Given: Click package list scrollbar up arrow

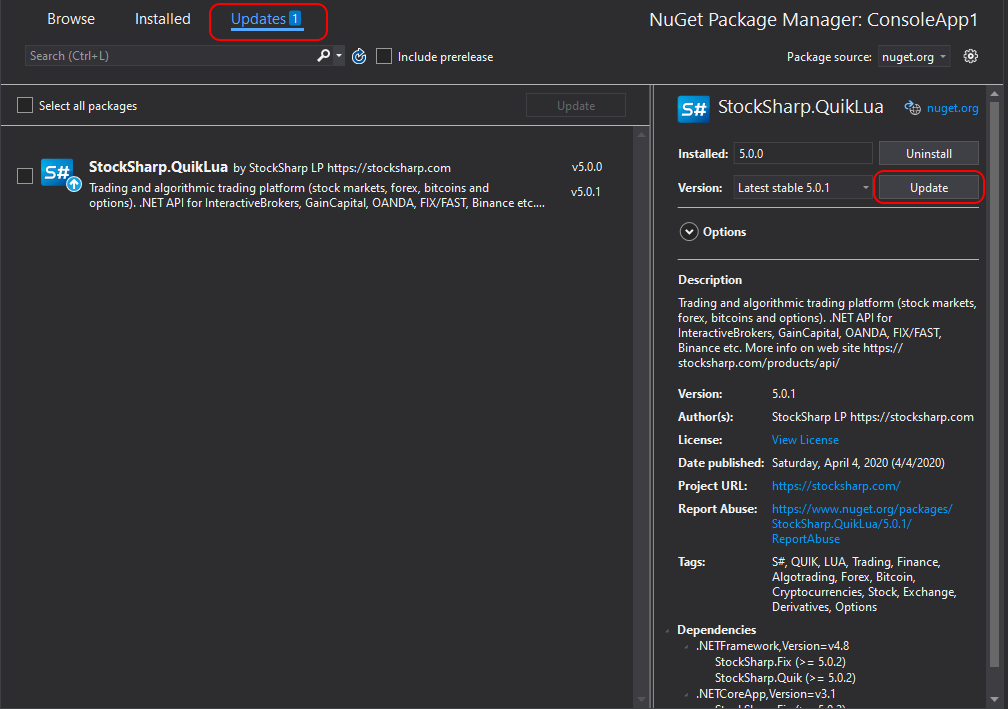Looking at the screenshot, I should click(641, 135).
